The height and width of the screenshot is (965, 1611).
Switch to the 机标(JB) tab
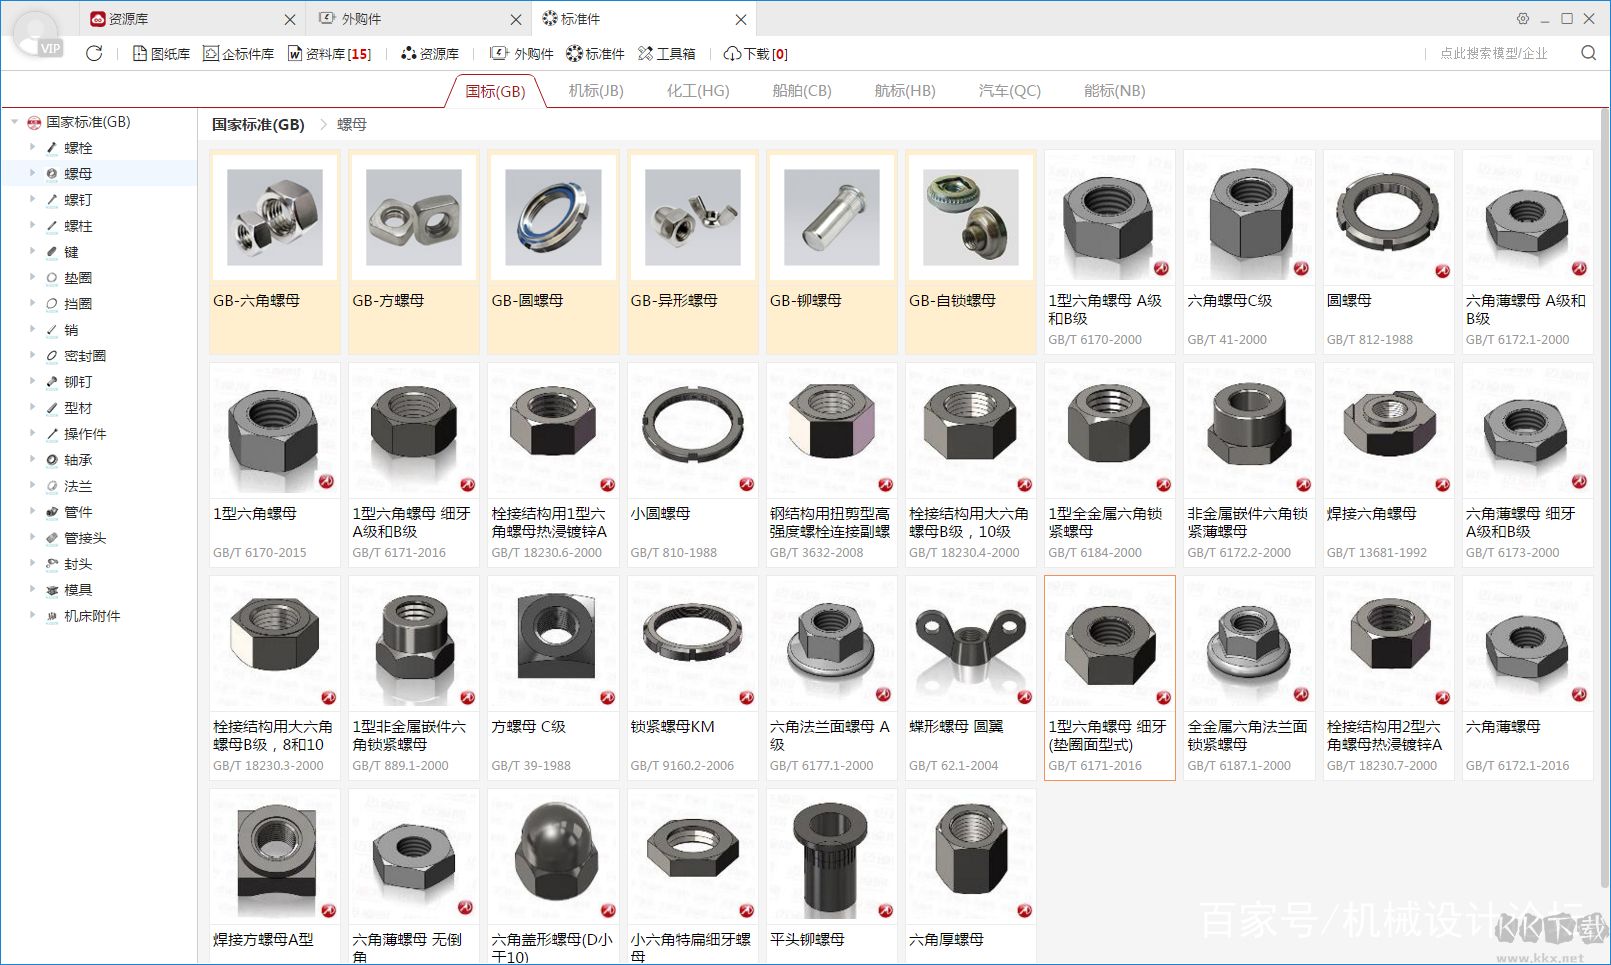click(596, 91)
